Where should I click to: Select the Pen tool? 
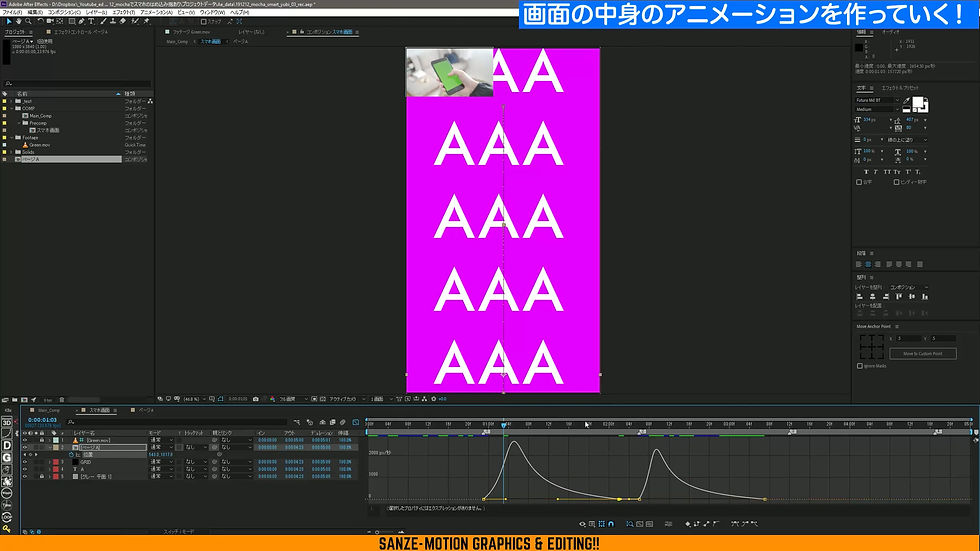[x=81, y=21]
